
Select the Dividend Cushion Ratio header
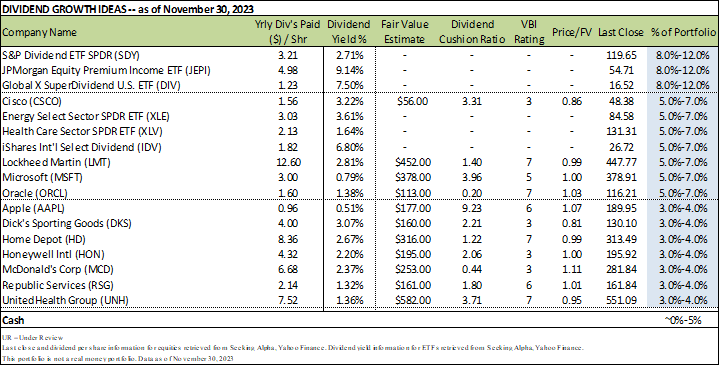(x=472, y=32)
